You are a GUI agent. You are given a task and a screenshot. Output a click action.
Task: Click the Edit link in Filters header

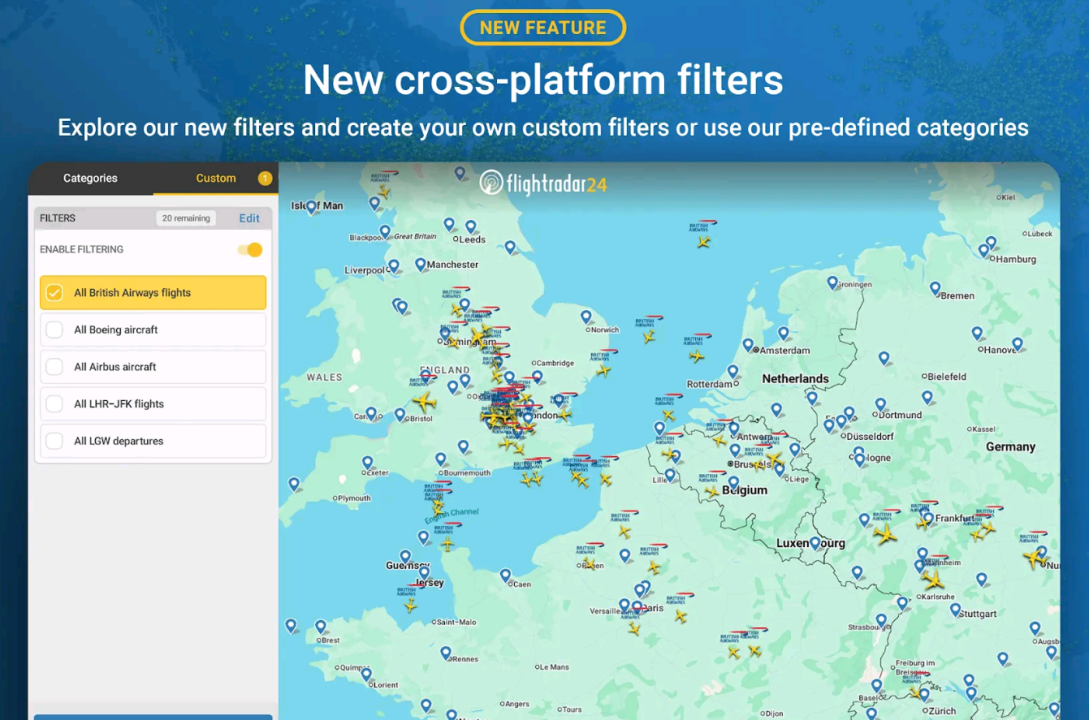click(249, 218)
